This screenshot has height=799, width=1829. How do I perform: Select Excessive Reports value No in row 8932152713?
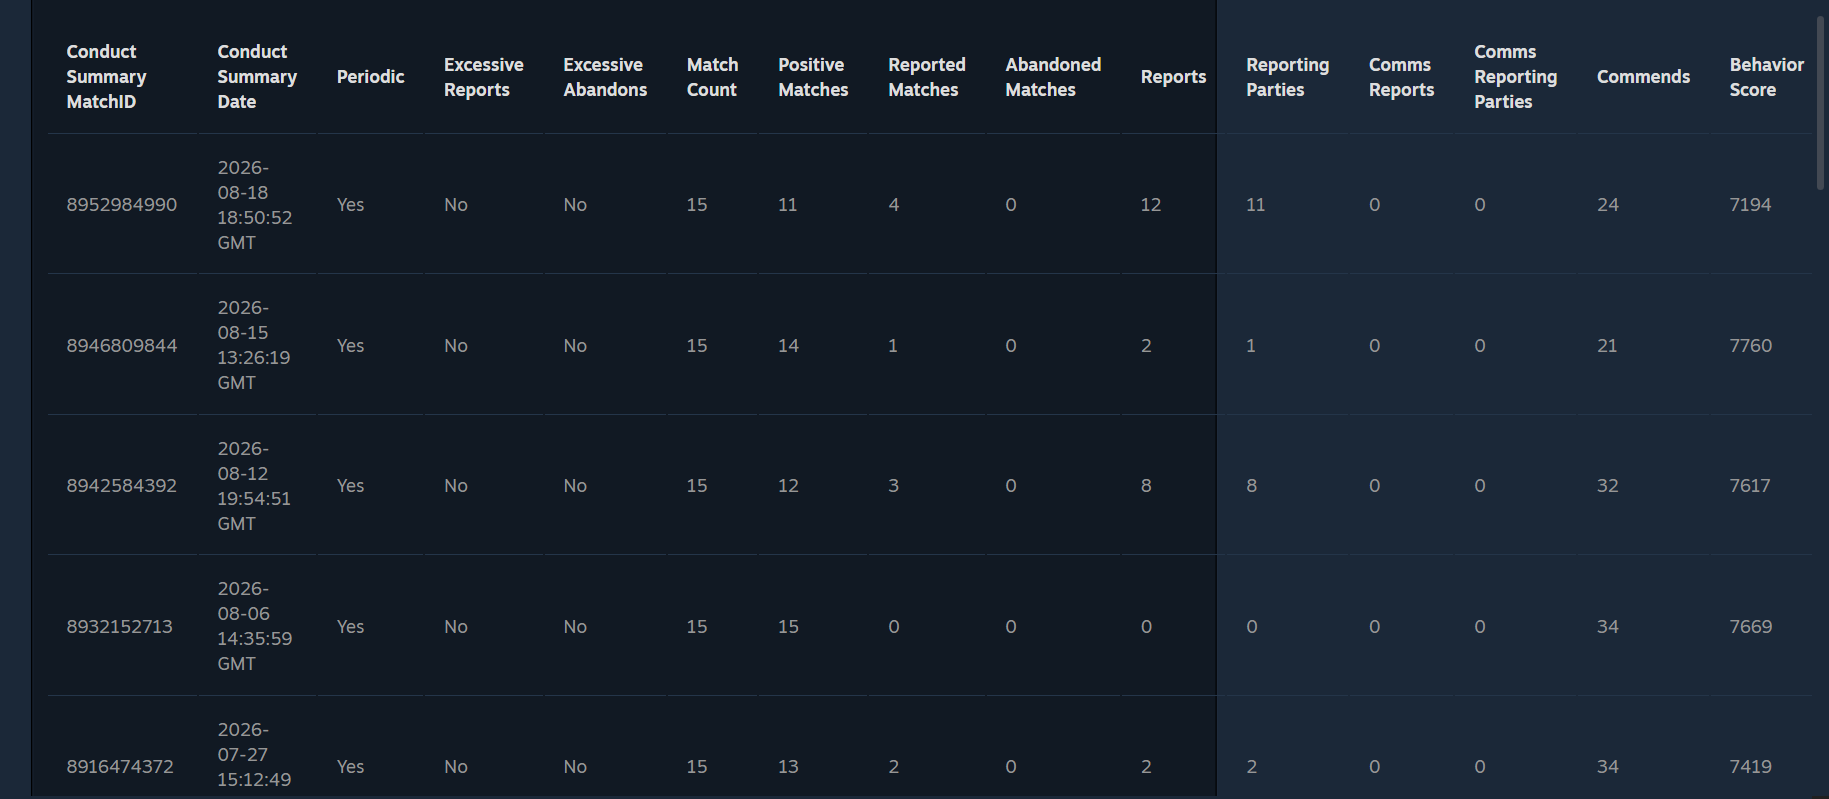pyautogui.click(x=456, y=626)
